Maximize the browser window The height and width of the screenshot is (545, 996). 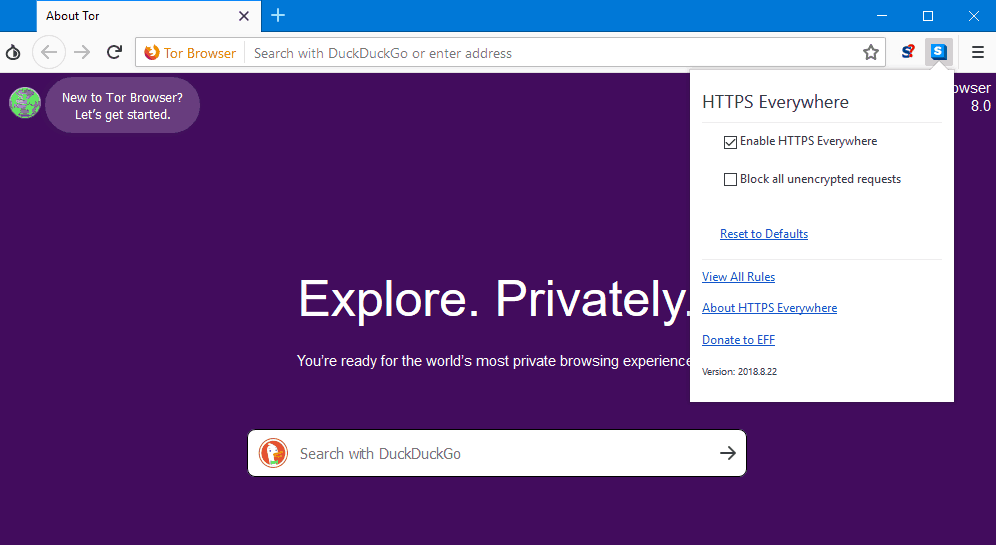[928, 16]
